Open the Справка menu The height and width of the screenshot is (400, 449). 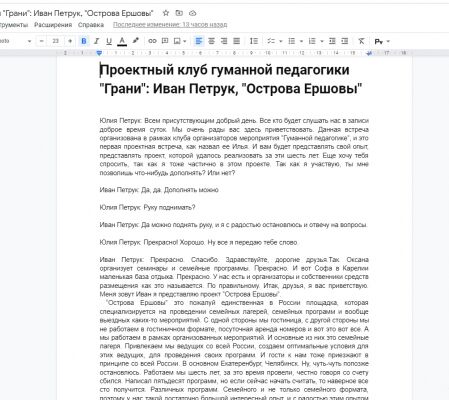tap(91, 25)
